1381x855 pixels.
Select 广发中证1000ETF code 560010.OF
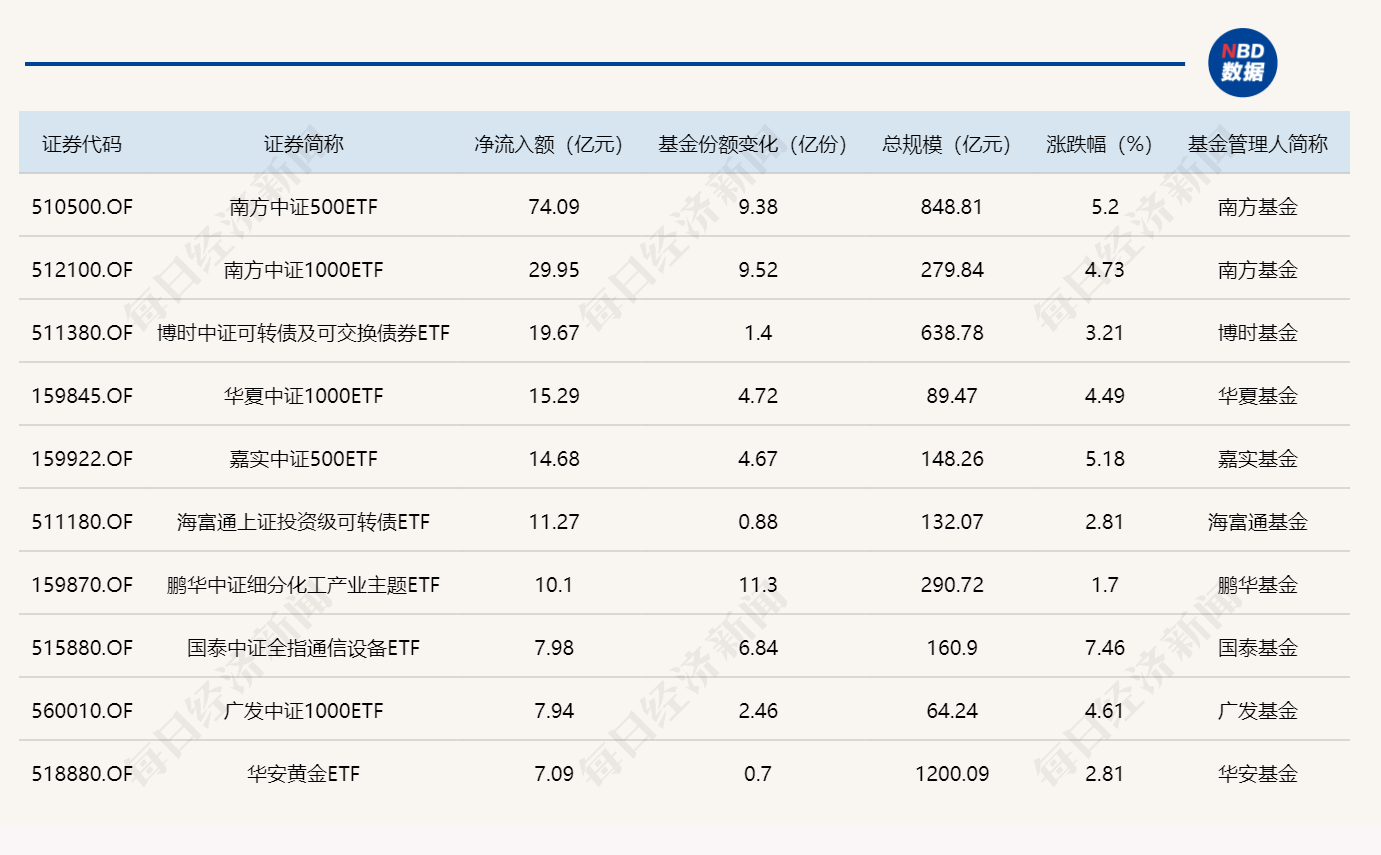coord(81,711)
